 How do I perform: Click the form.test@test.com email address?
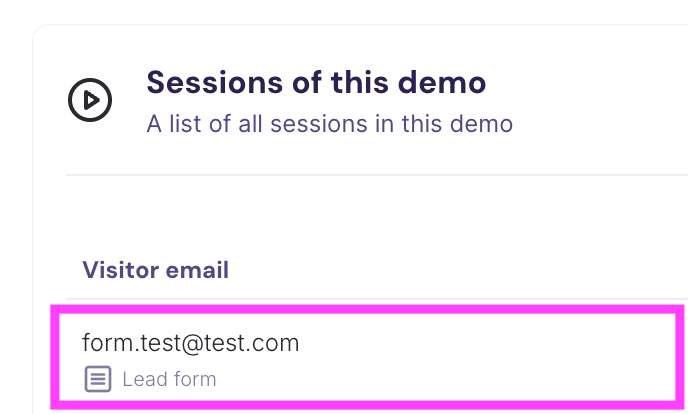point(191,343)
